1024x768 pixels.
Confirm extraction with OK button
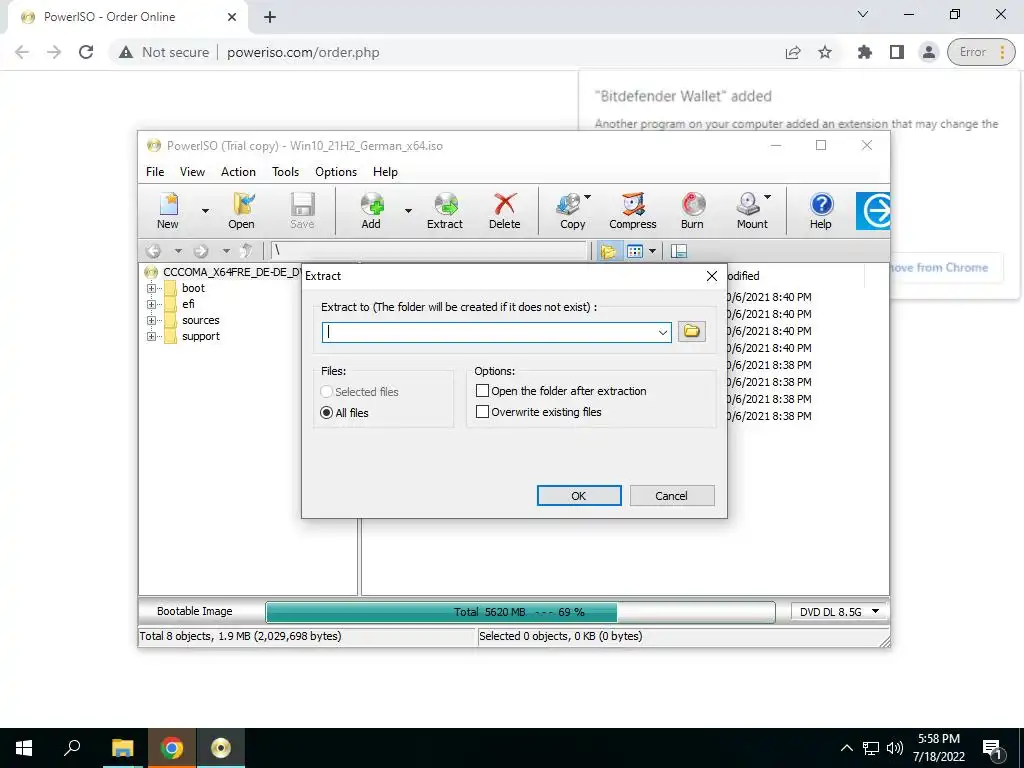579,496
